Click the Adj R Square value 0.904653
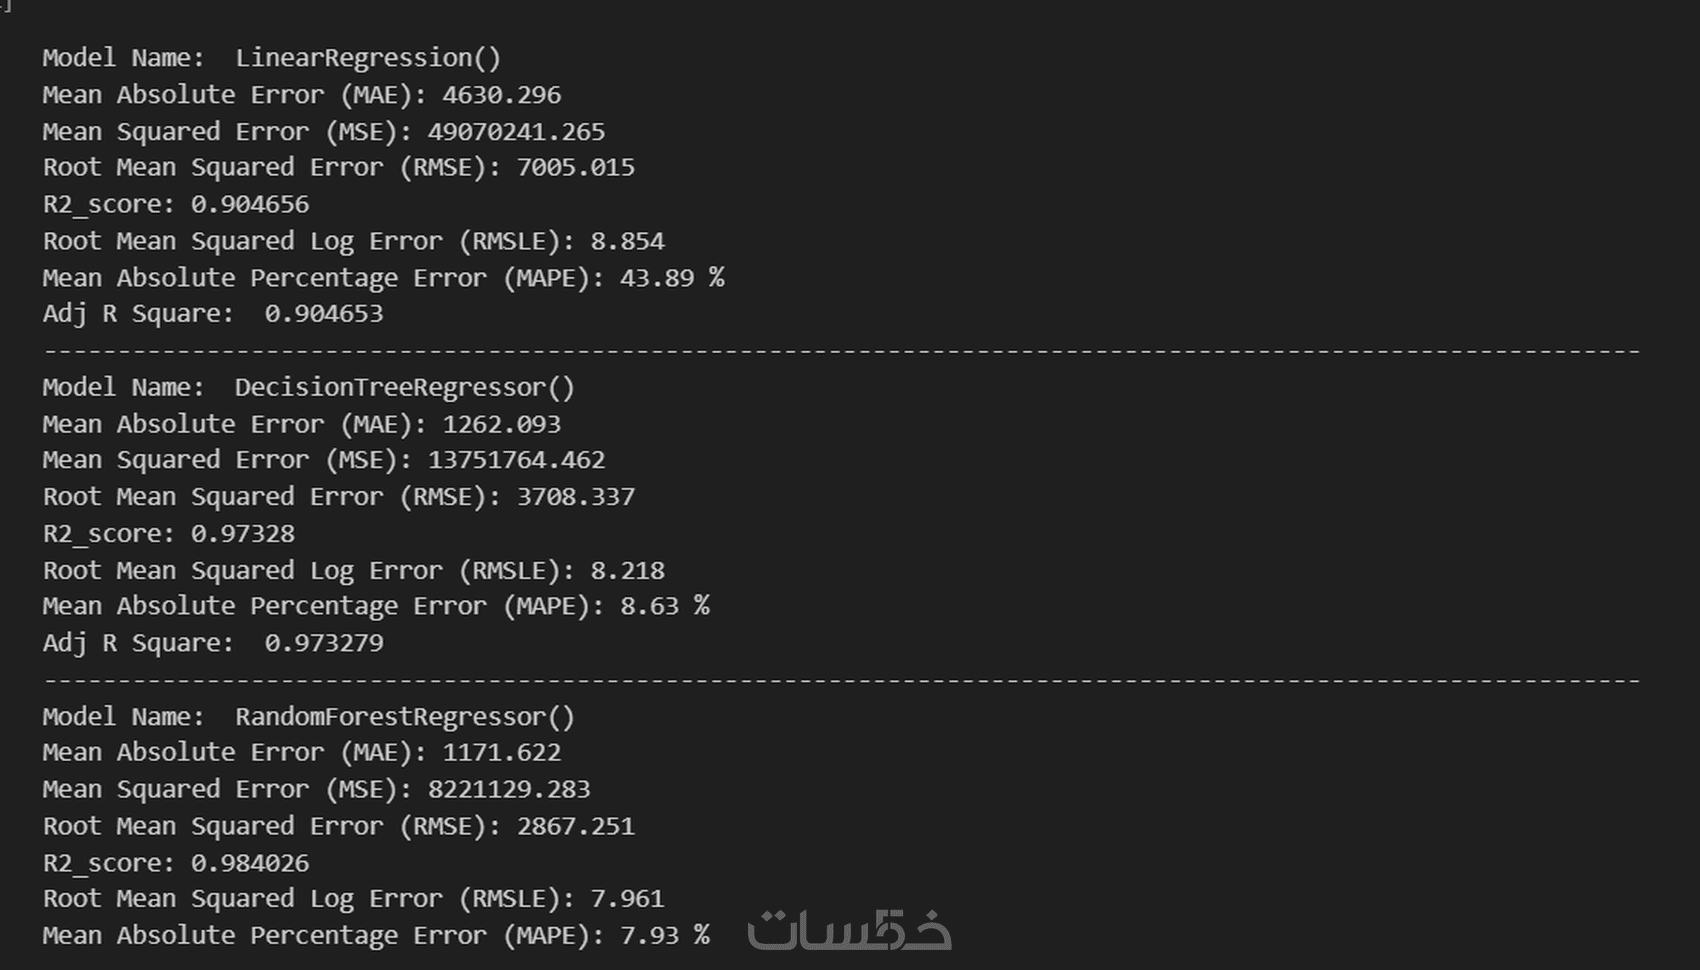Screen dimensions: 1700x970 [324, 314]
